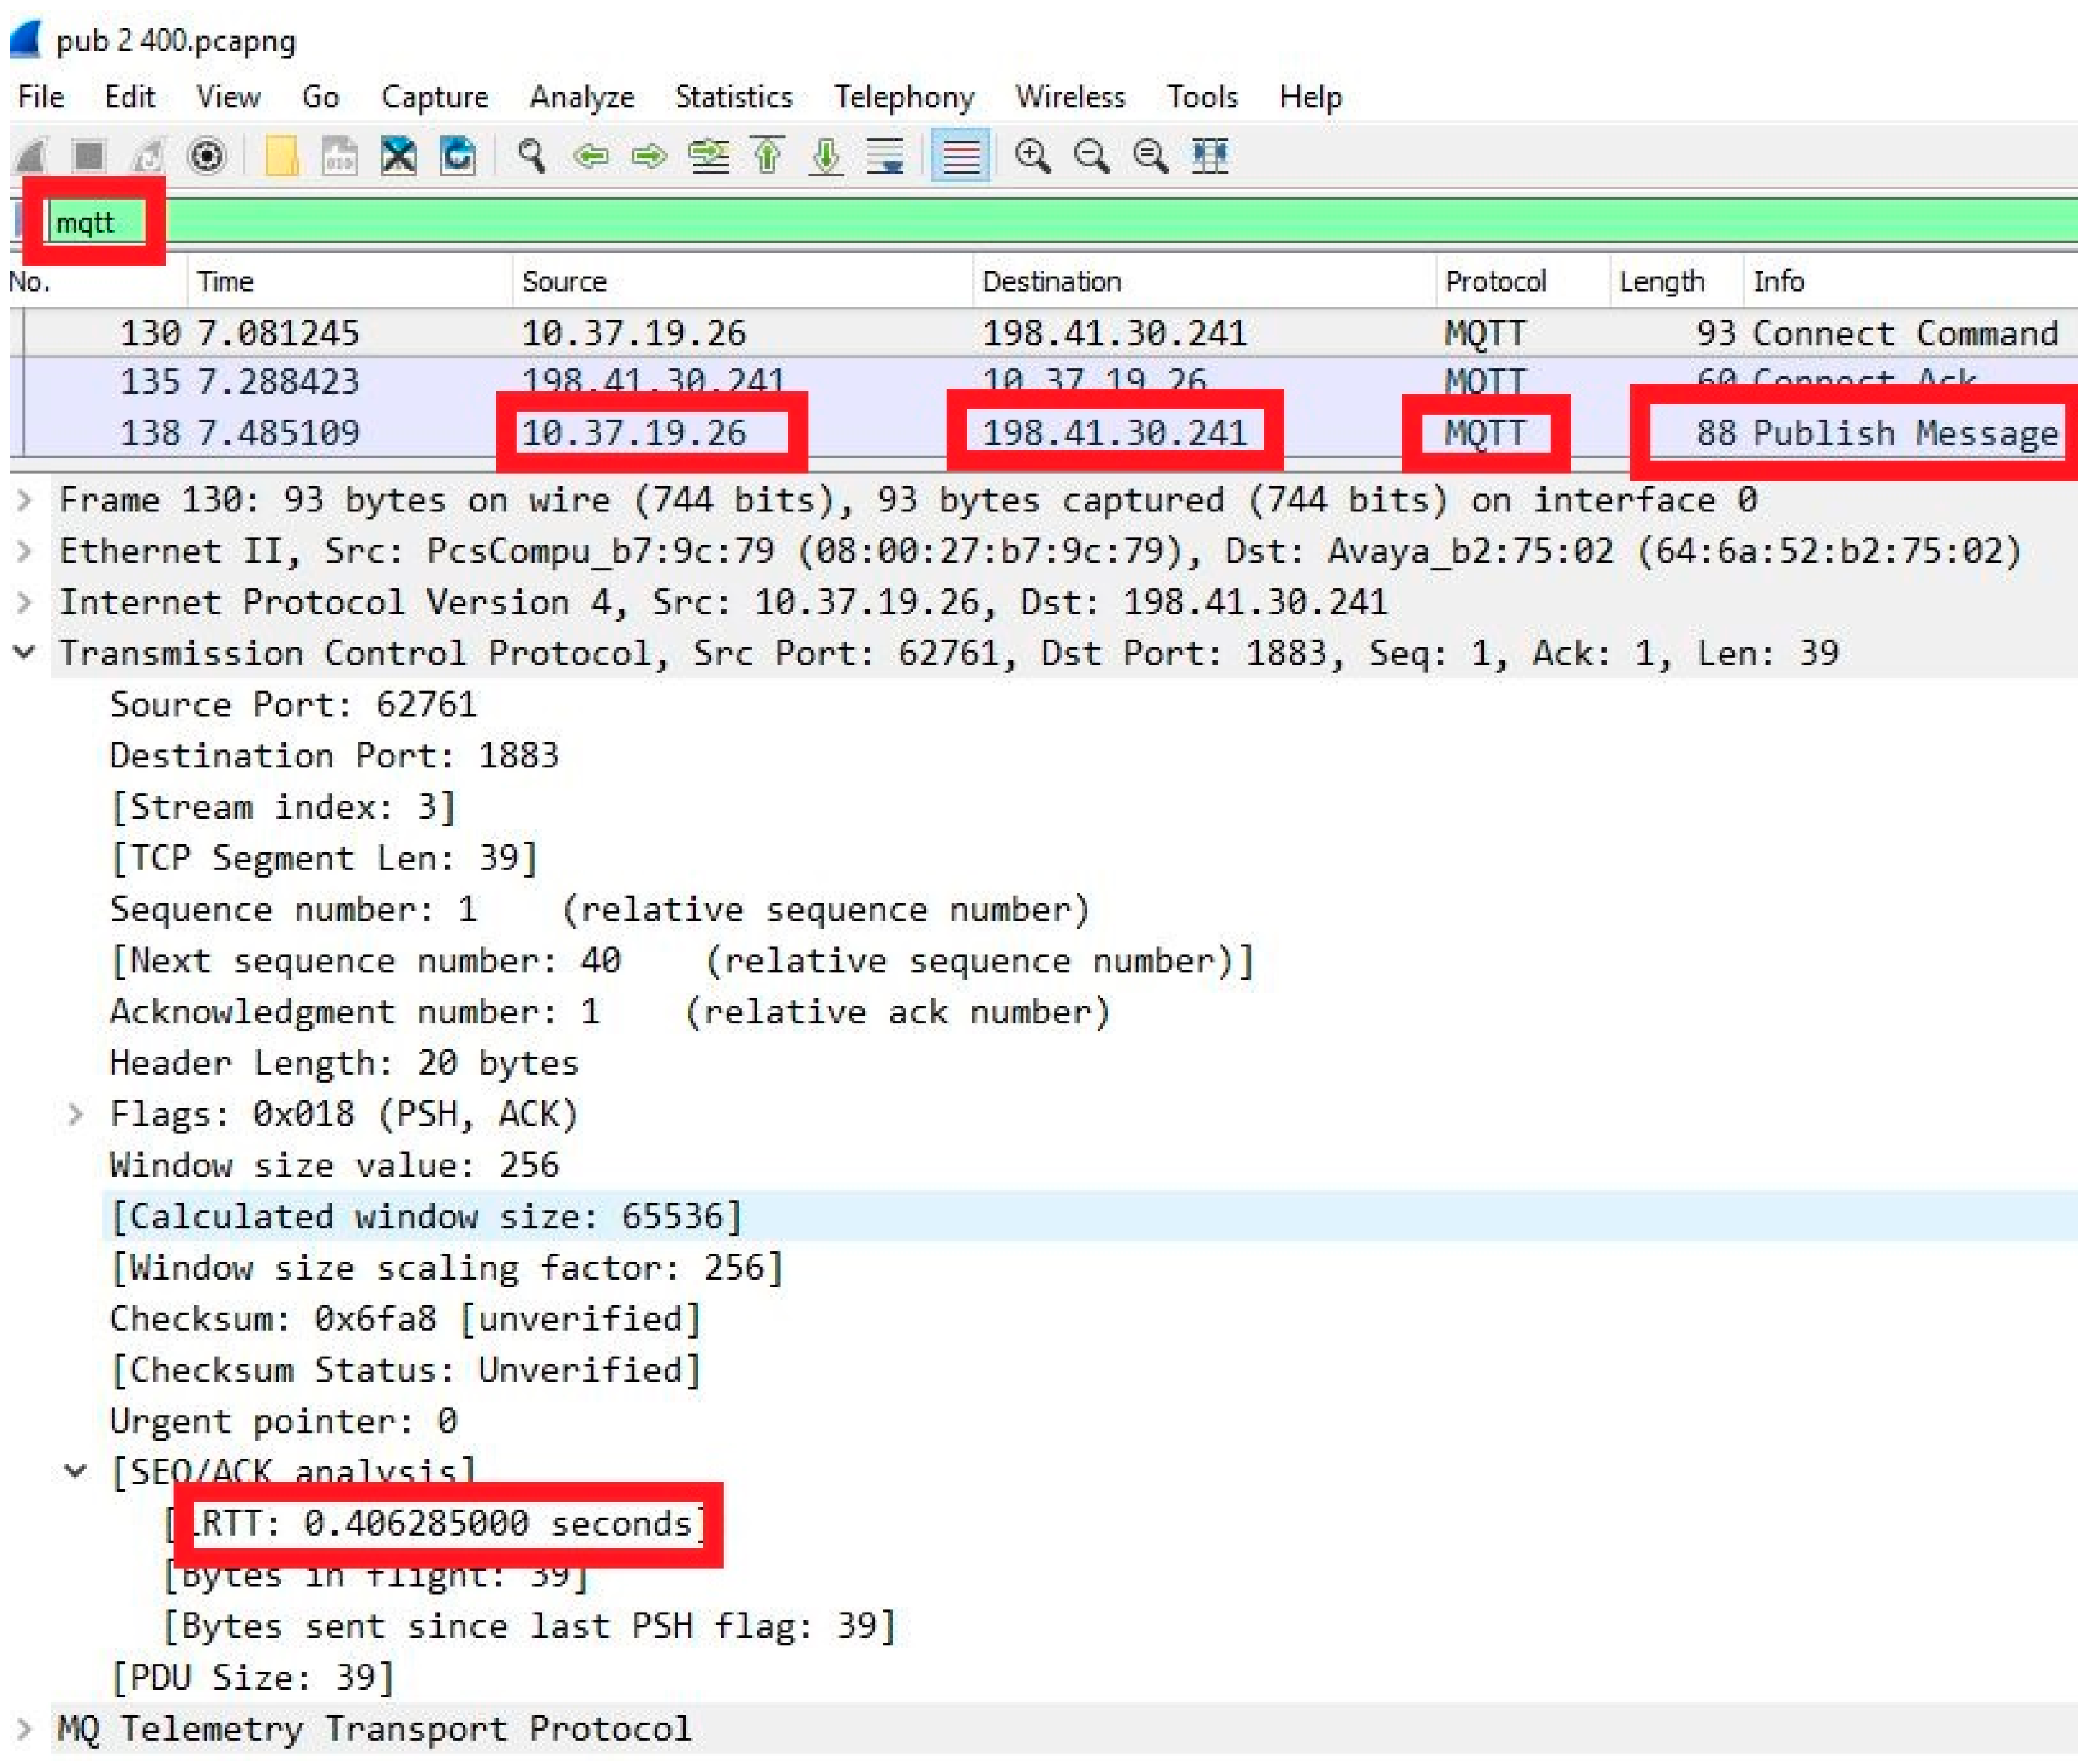Toggle colorize packet list icon

click(x=960, y=155)
